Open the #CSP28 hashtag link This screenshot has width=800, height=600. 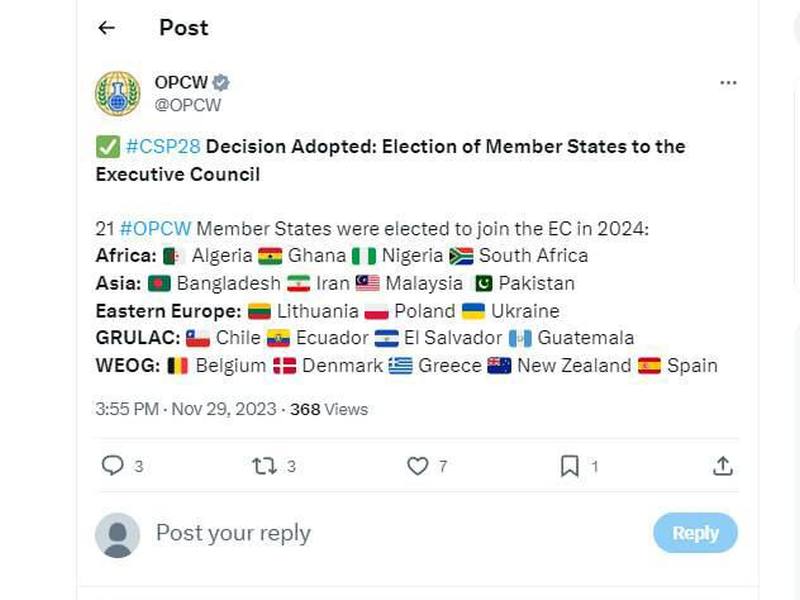163,146
